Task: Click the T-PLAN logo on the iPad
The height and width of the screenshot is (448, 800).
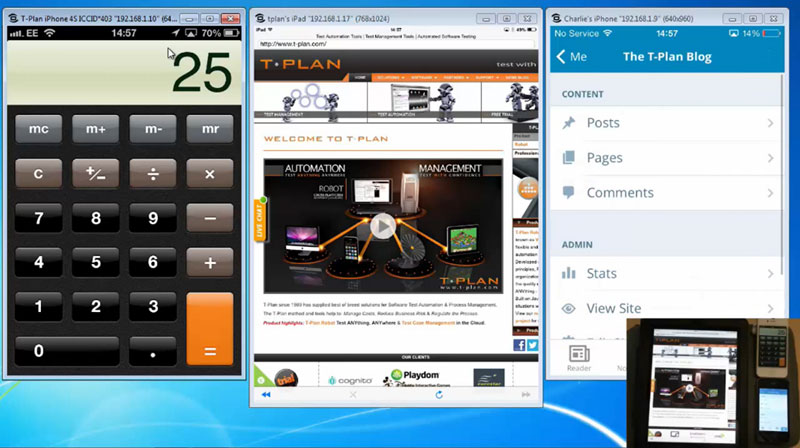Action: (300, 64)
